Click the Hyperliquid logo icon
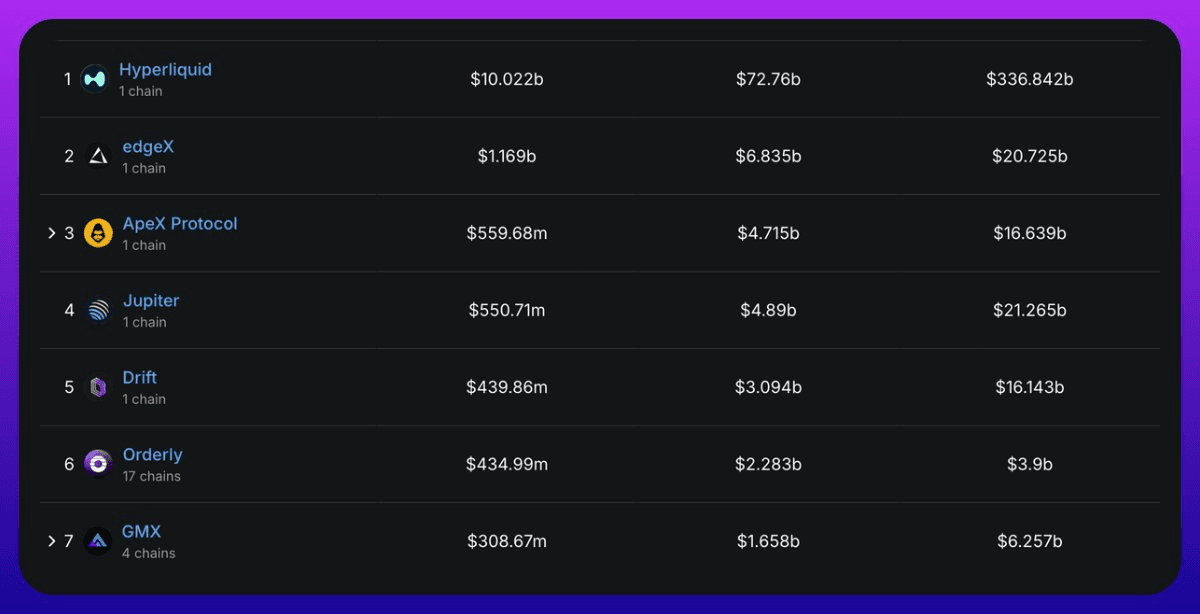 tap(94, 78)
